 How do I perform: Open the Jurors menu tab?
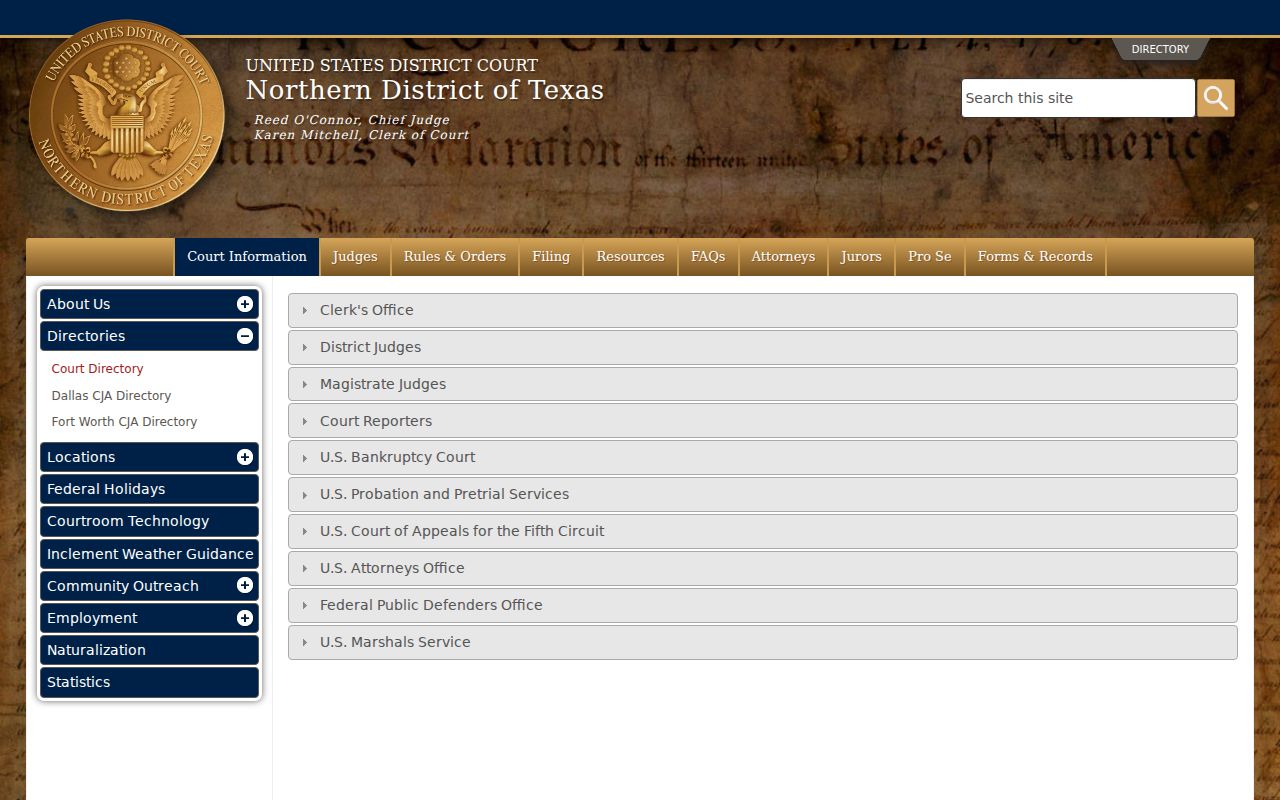pos(861,257)
